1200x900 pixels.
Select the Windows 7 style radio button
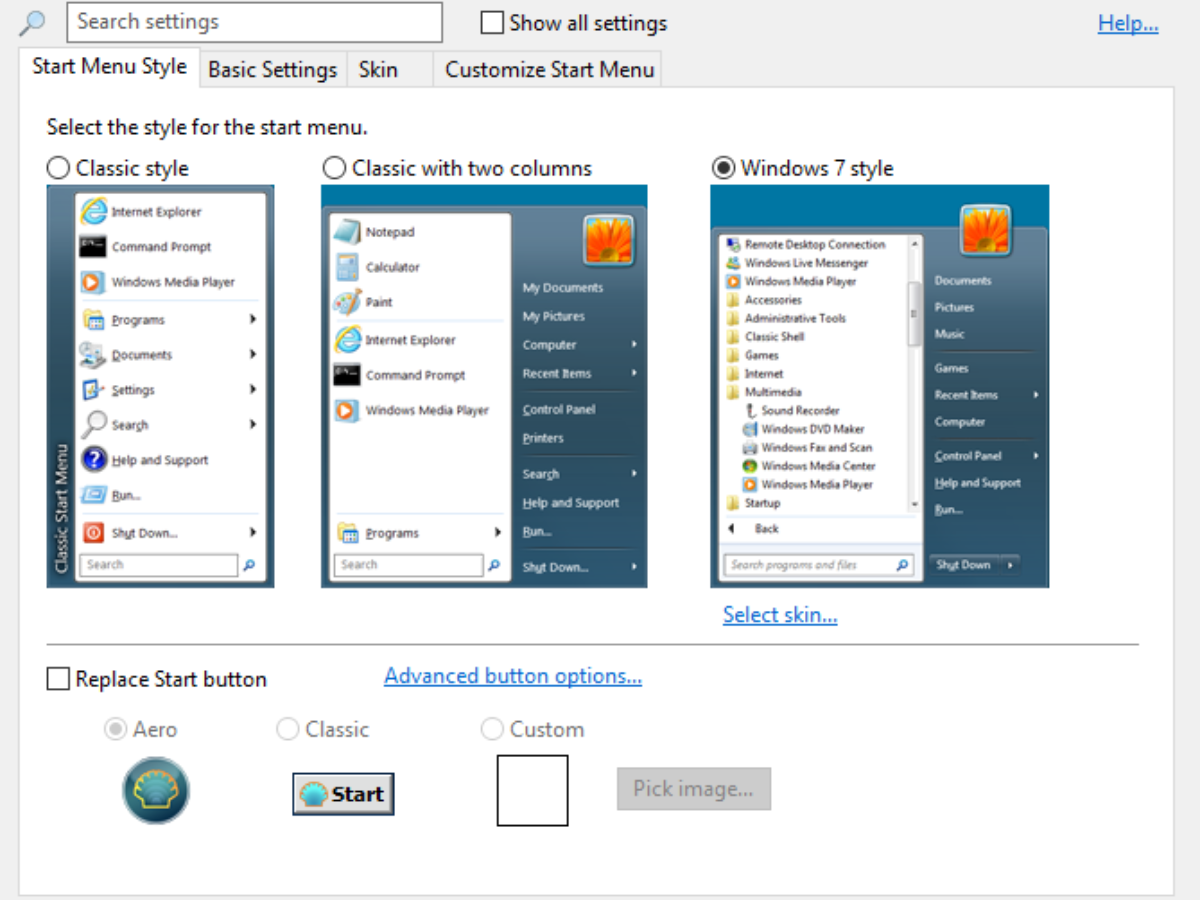click(x=723, y=168)
